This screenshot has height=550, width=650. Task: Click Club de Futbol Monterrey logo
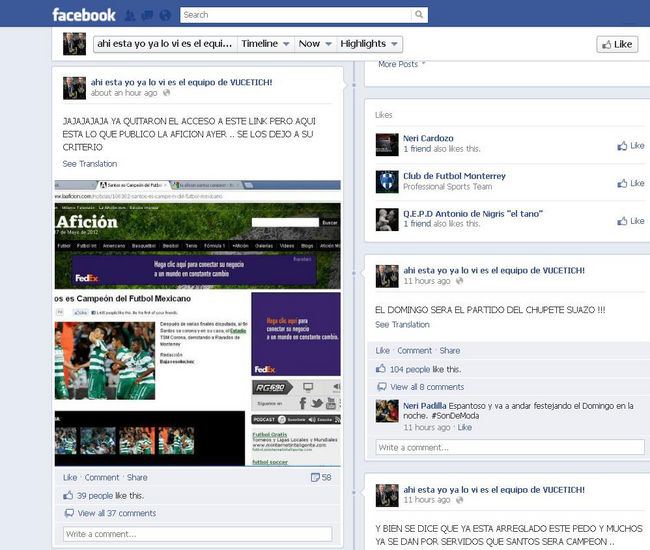pos(387,181)
